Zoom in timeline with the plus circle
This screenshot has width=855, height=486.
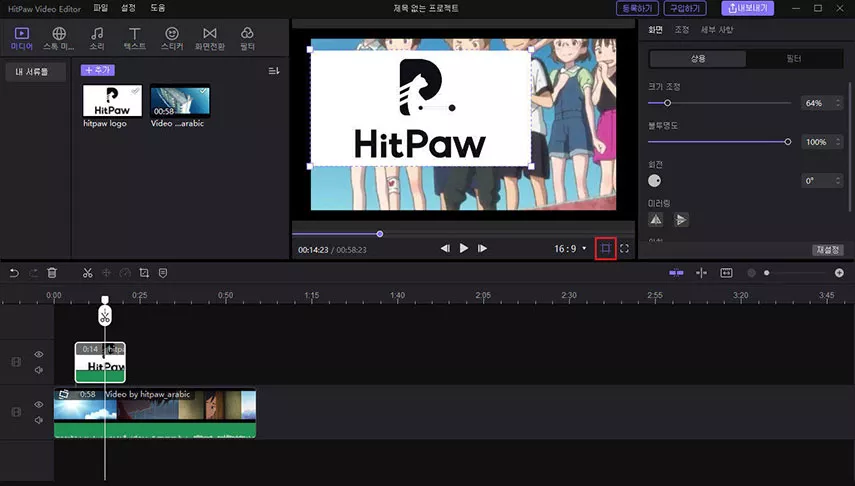click(839, 273)
